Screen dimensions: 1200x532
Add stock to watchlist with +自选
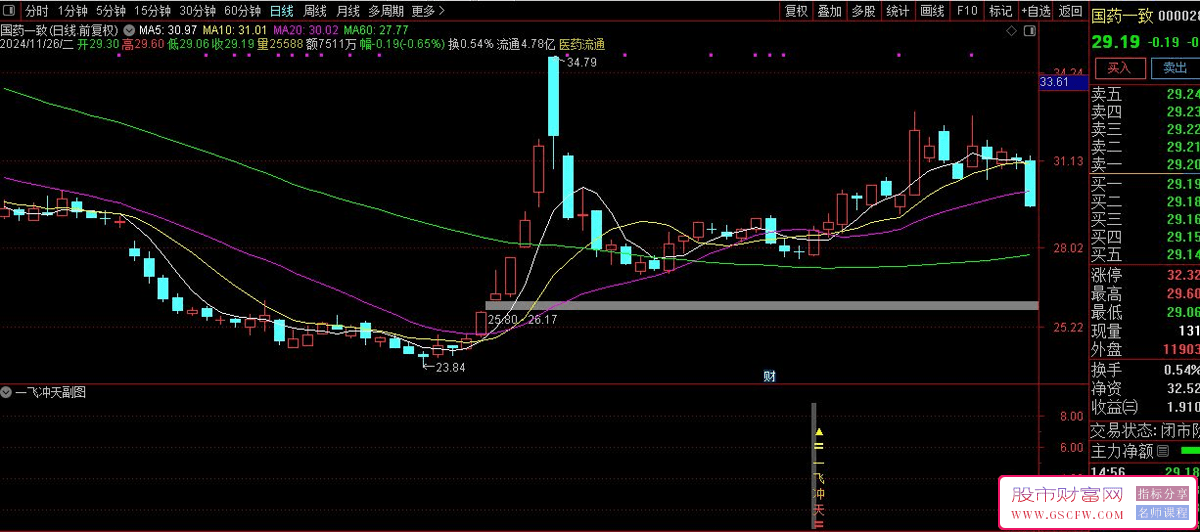coord(1035,11)
